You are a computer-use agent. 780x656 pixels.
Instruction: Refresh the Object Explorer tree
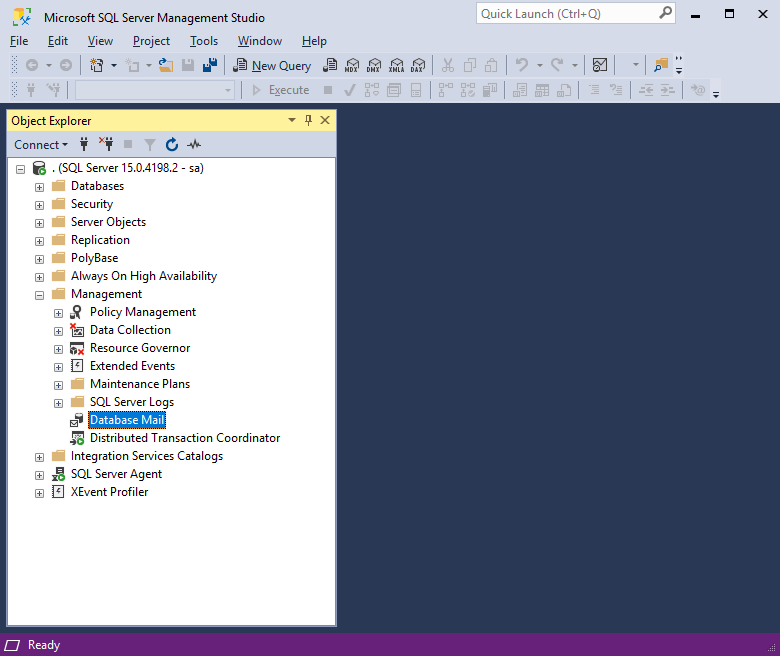click(172, 145)
